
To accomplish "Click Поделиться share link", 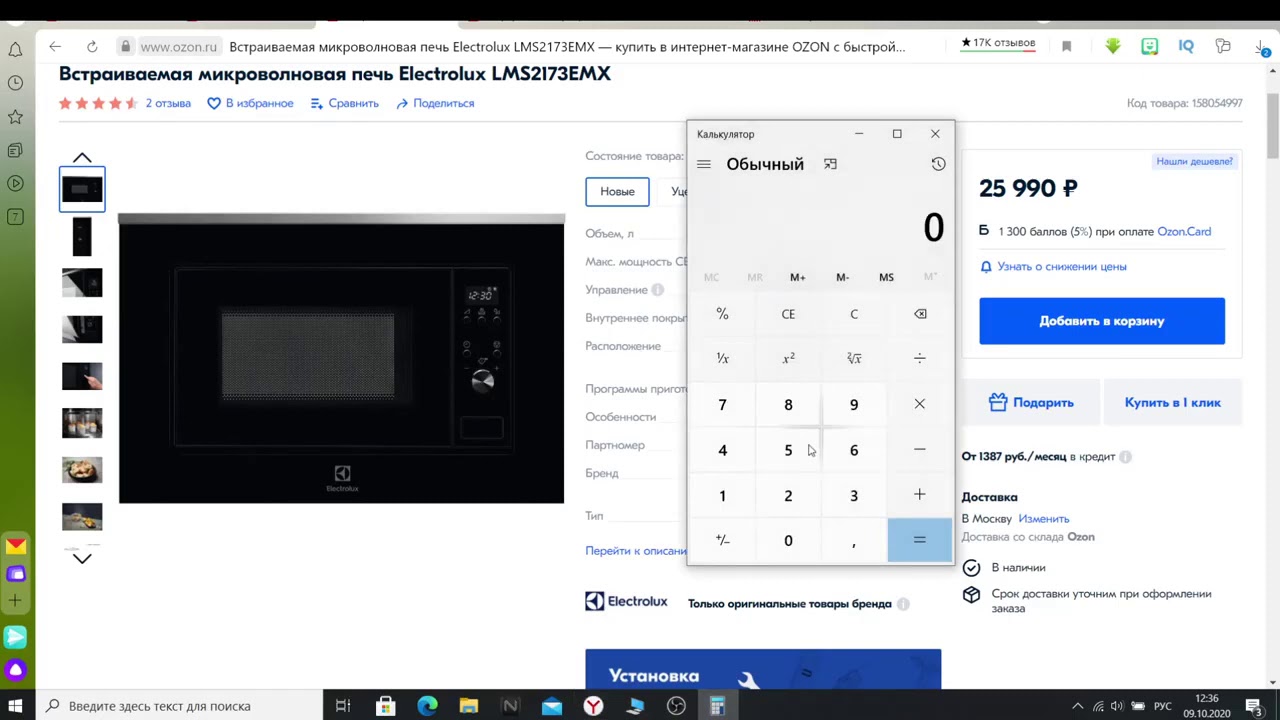I will pyautogui.click(x=435, y=103).
